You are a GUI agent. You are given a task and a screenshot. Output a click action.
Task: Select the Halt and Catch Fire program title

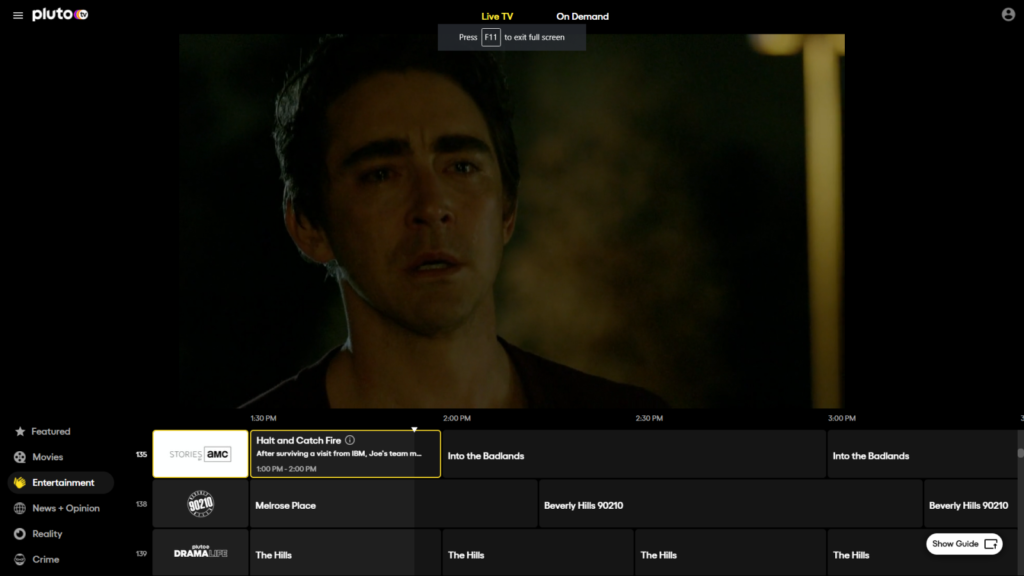pos(298,441)
